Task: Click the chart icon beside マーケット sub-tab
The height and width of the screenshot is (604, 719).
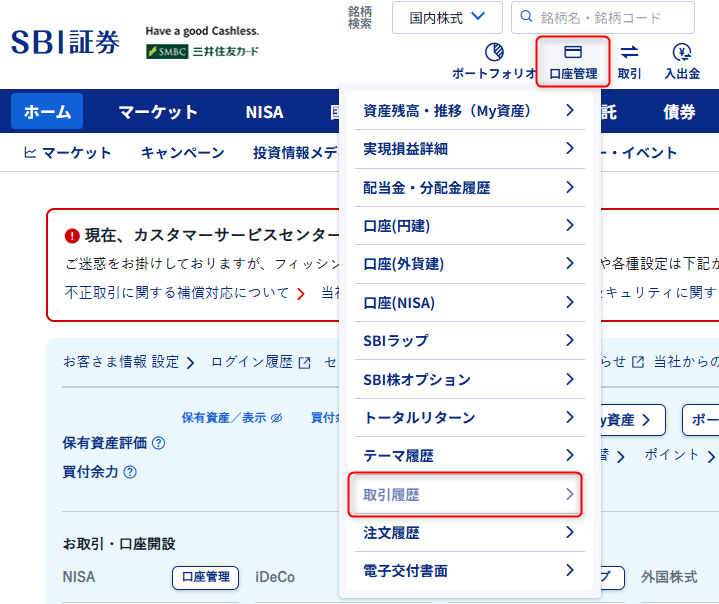Action: coord(30,152)
